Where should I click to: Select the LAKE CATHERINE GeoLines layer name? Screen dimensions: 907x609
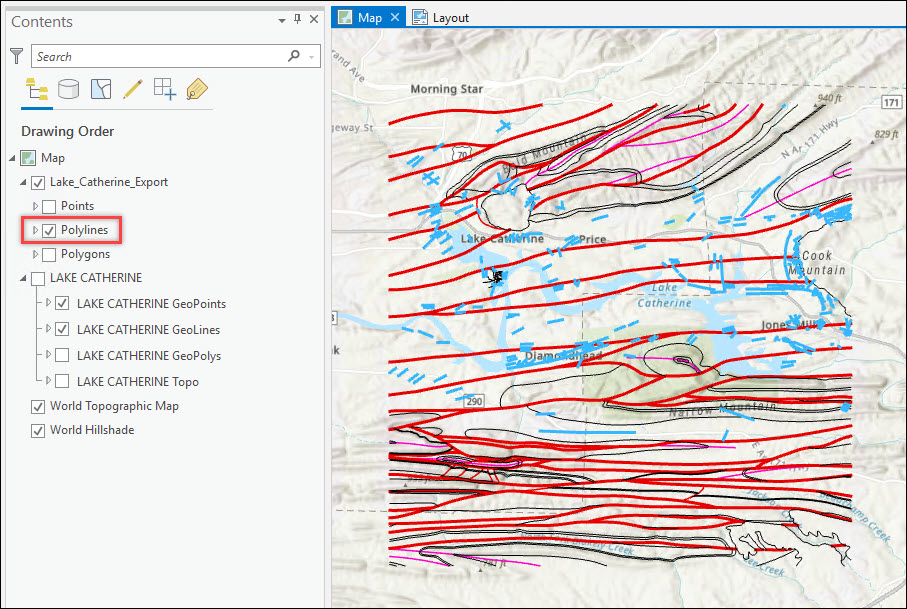[148, 330]
